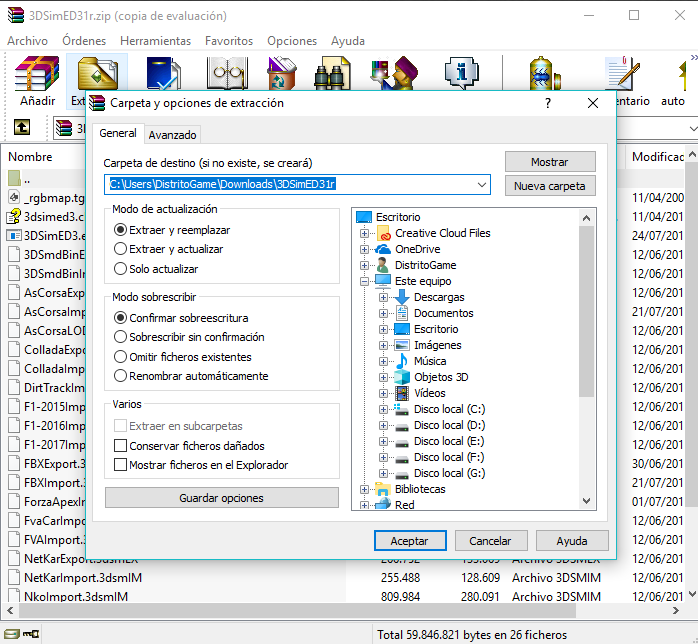Click the Ver (open book) toolbar icon
The height and width of the screenshot is (644, 698).
click(227, 73)
